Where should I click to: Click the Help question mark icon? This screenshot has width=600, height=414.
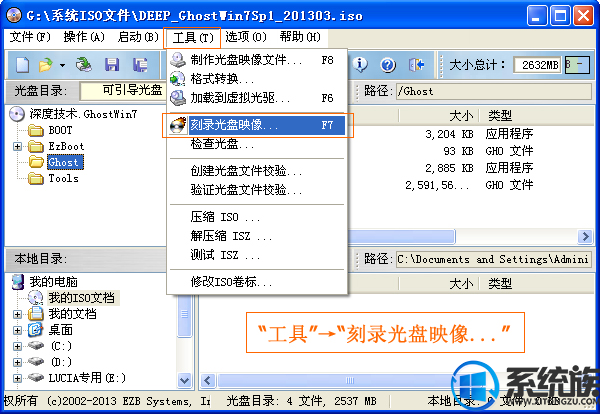[388, 65]
